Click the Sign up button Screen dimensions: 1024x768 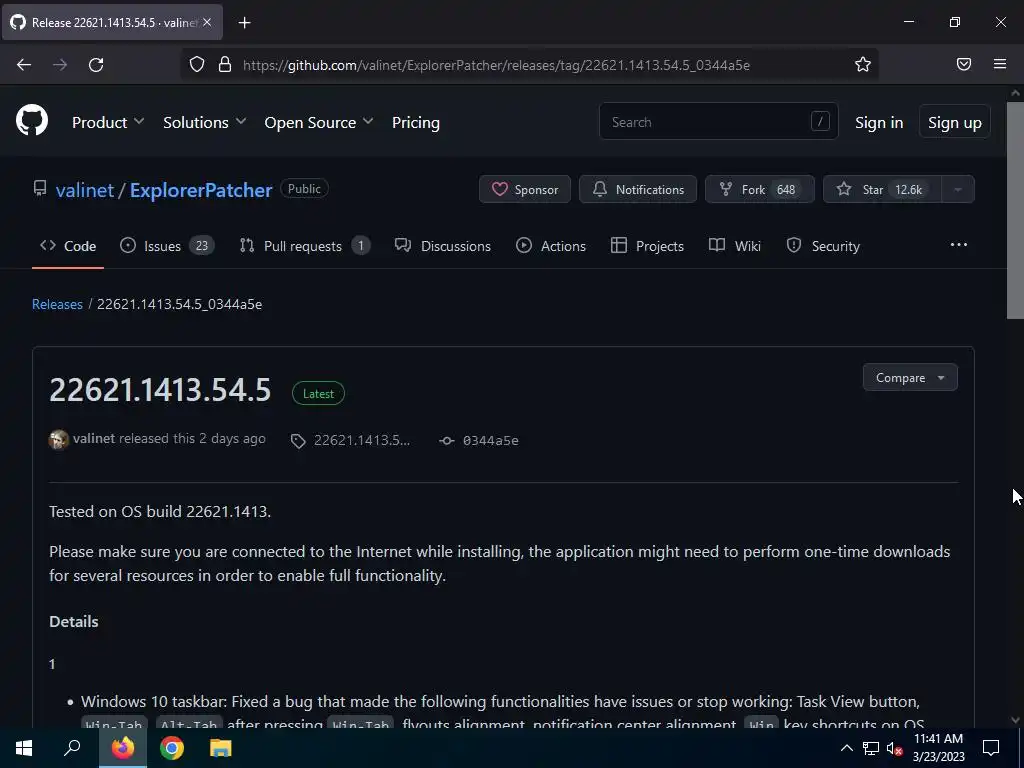[x=954, y=122]
